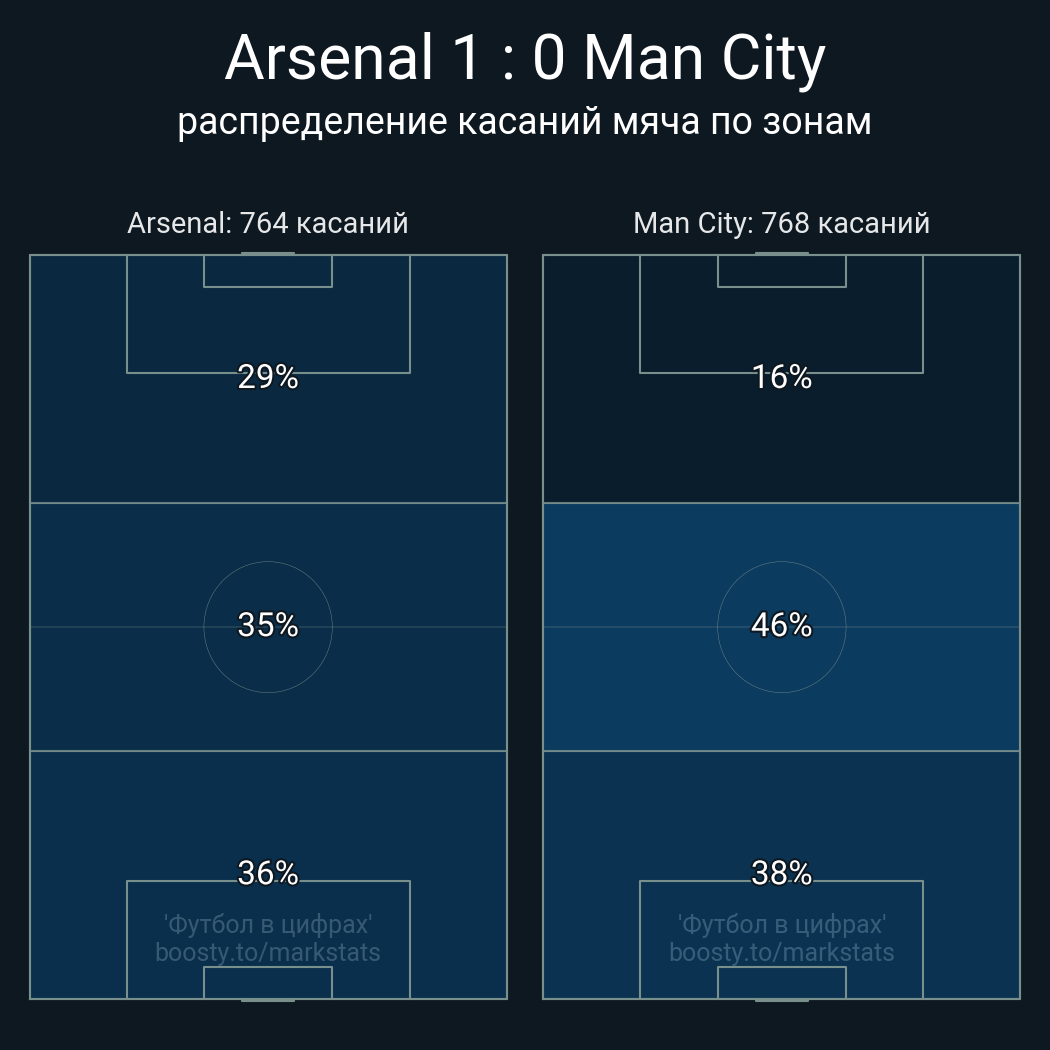The height and width of the screenshot is (1050, 1050).
Task: Select the Arsenal: 764 касаний label
Action: (268, 223)
